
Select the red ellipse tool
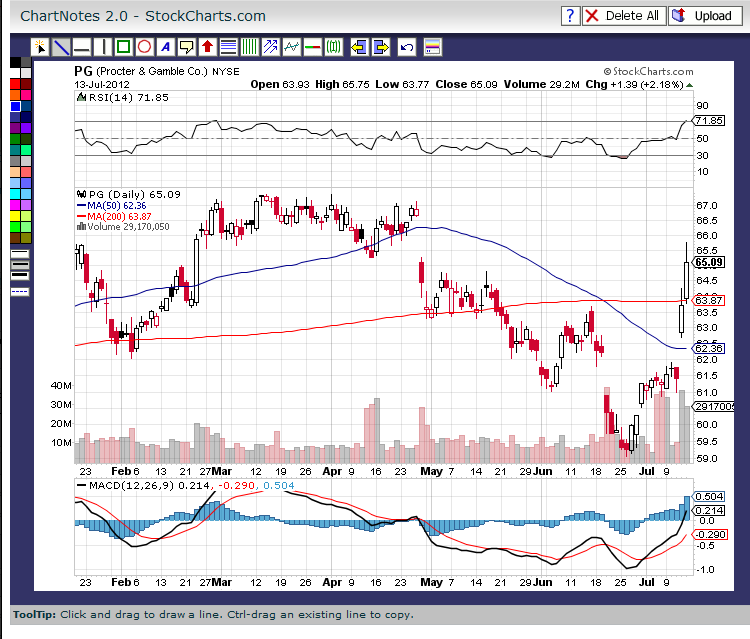pos(144,47)
